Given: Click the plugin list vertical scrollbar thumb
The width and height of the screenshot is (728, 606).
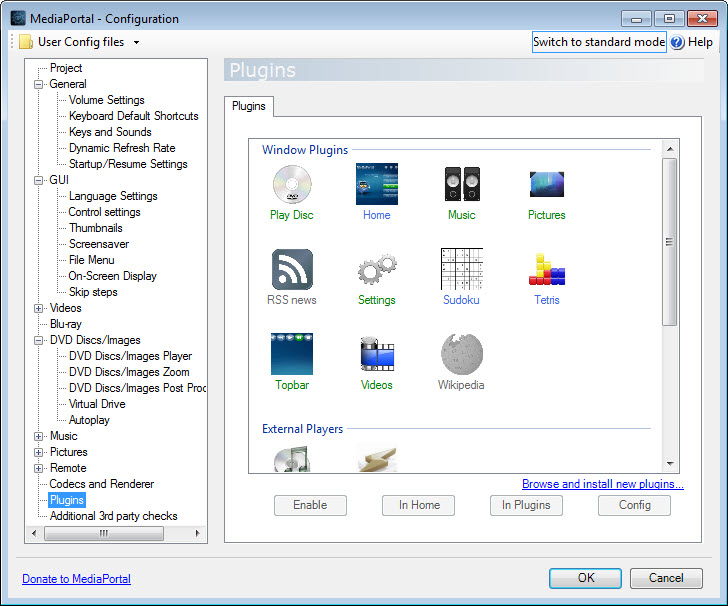Looking at the screenshot, I should [x=670, y=242].
